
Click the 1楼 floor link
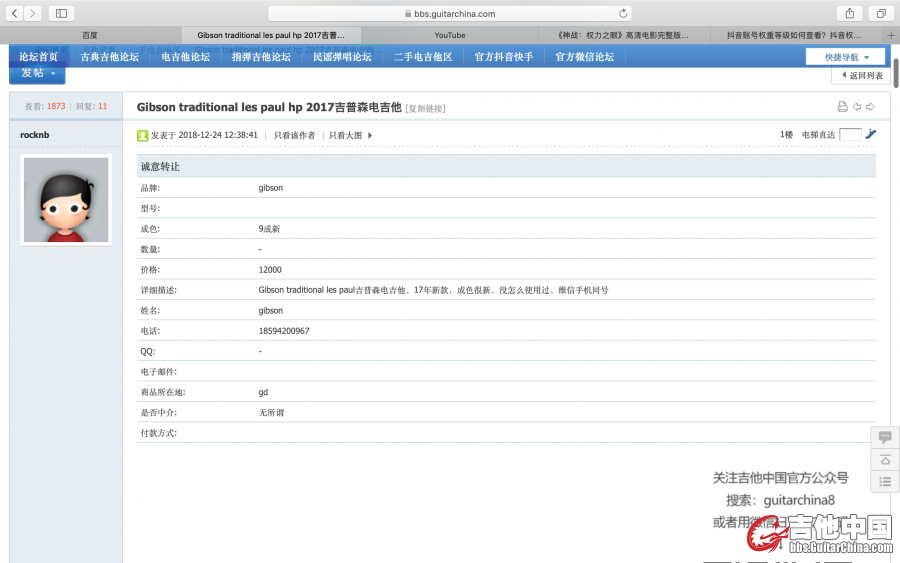click(786, 135)
